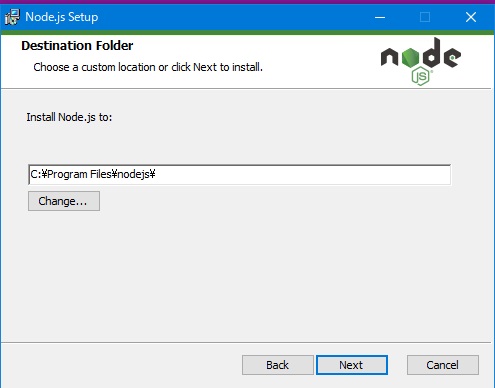Proceed with the Next button

tap(352, 365)
